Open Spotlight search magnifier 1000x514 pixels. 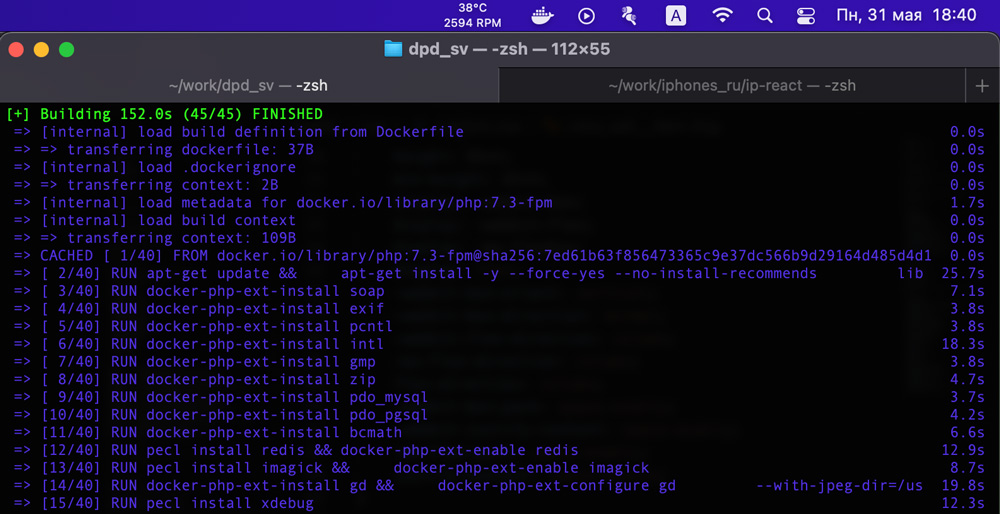point(765,15)
